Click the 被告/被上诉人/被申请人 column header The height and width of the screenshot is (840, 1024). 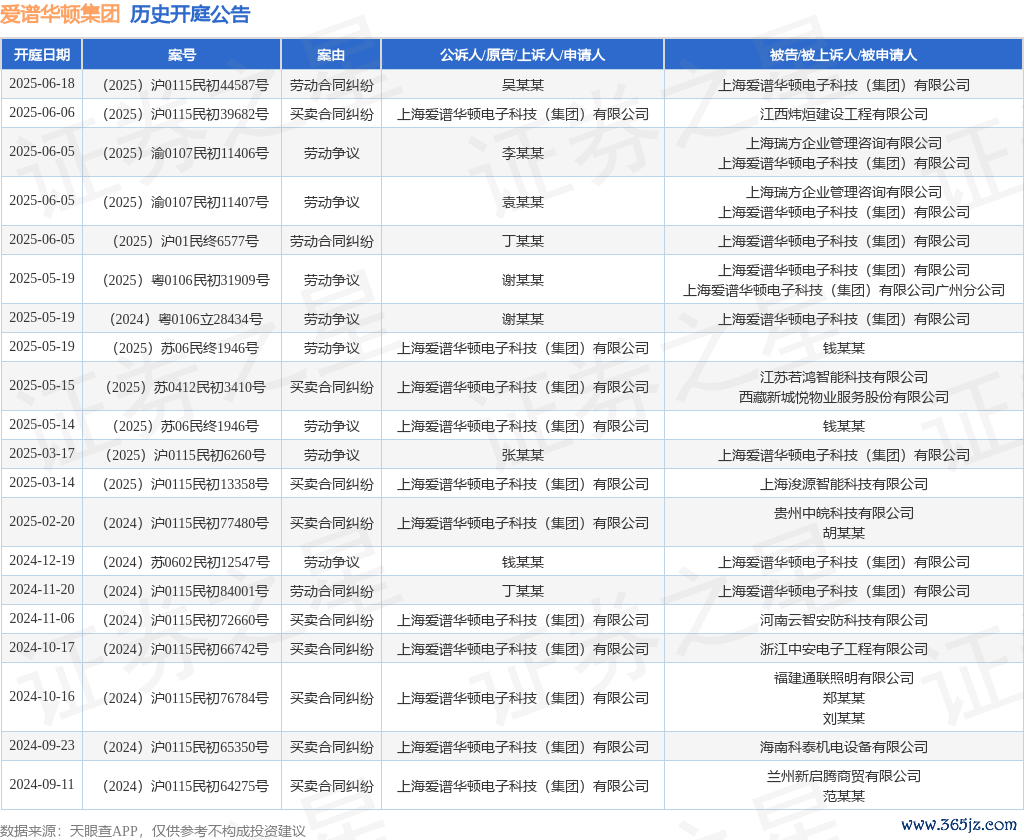tap(844, 55)
